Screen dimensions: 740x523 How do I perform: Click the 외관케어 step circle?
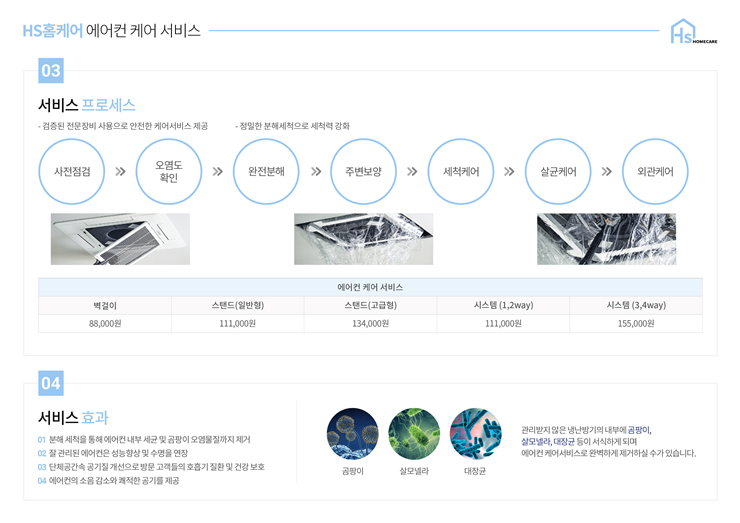(655, 171)
